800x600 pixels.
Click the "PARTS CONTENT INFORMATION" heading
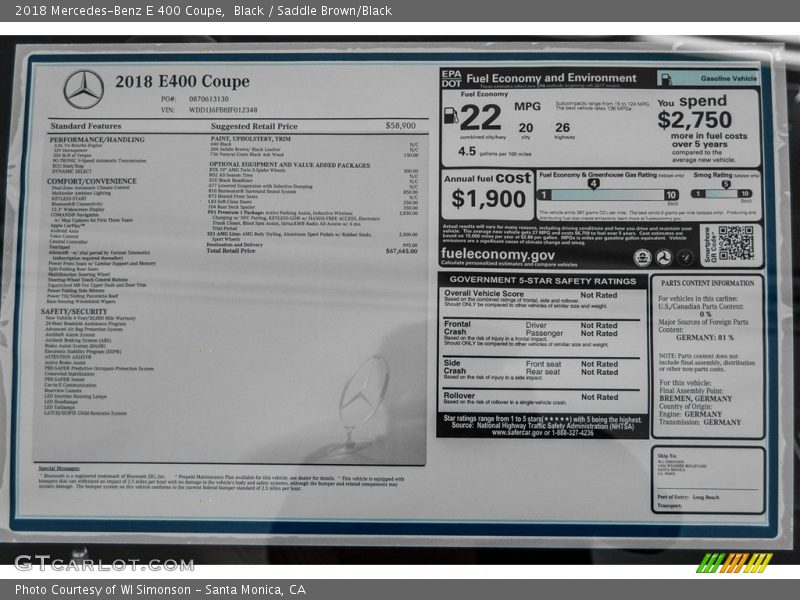(x=708, y=283)
